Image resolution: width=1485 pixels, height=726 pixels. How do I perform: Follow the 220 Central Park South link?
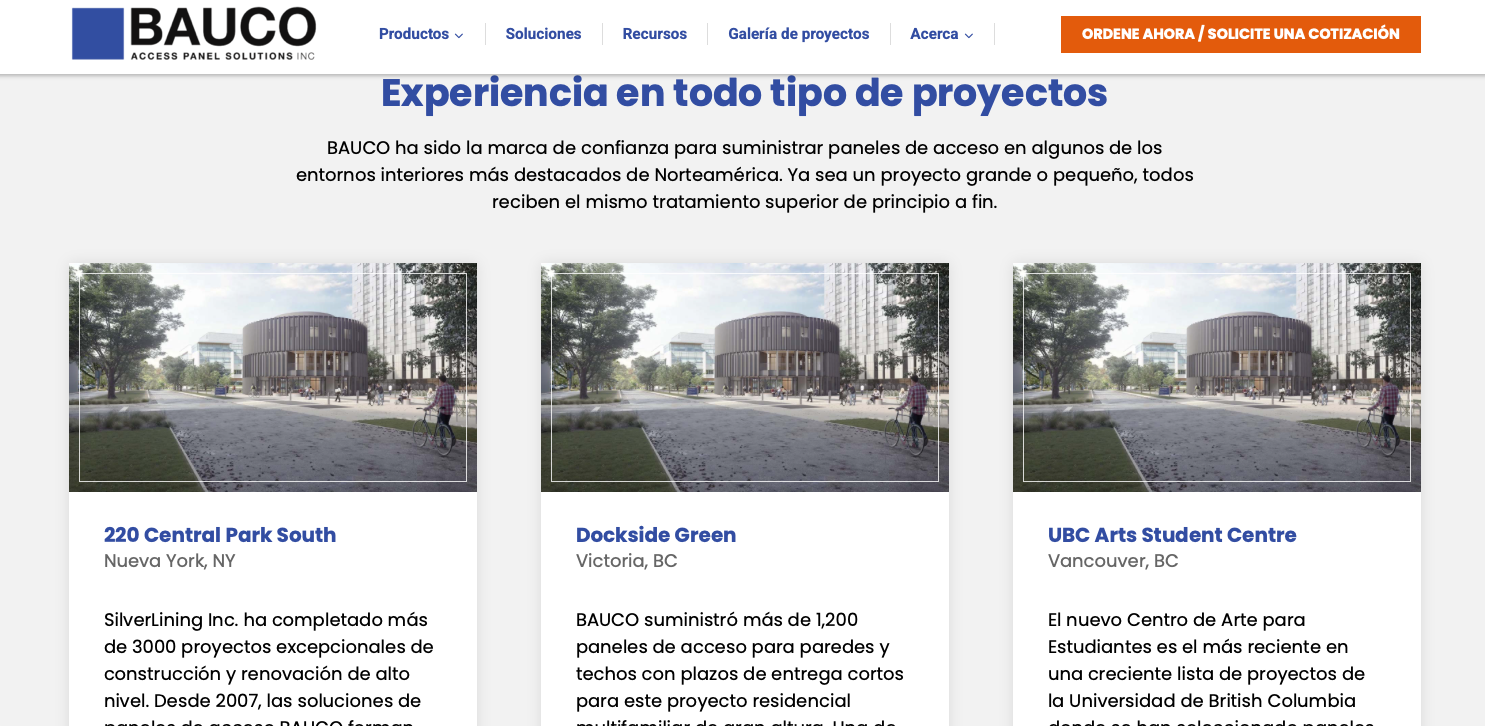coord(220,535)
